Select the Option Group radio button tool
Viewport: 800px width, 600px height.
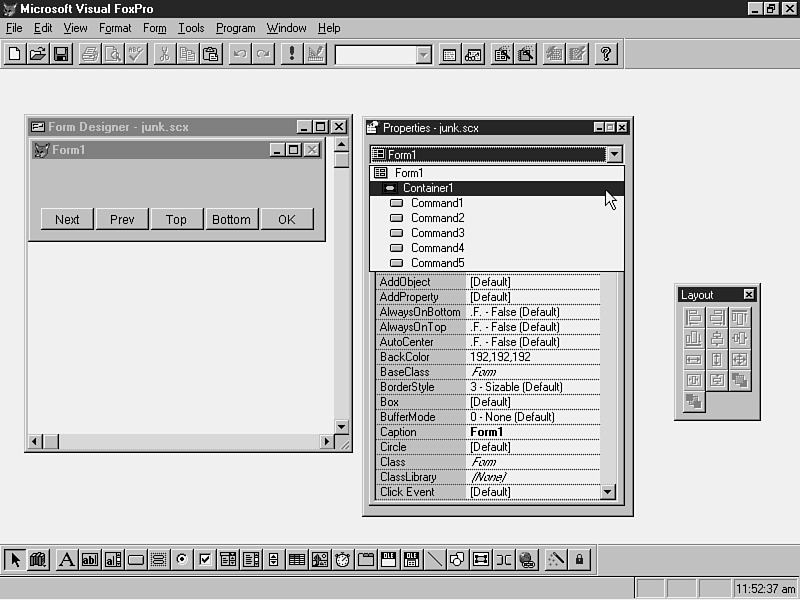tap(181, 560)
